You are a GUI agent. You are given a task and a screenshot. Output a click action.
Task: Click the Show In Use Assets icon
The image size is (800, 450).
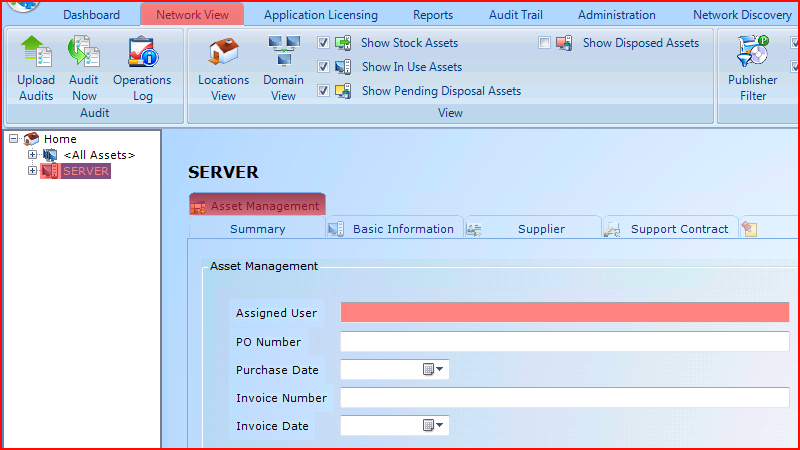[343, 67]
